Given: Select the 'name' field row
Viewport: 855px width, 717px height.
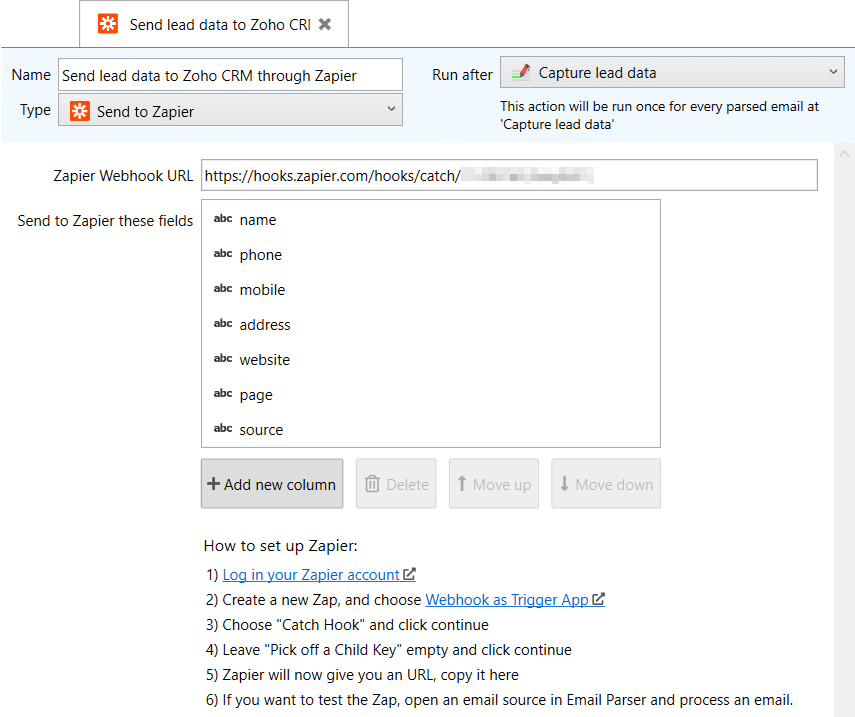Looking at the screenshot, I should pos(431,220).
